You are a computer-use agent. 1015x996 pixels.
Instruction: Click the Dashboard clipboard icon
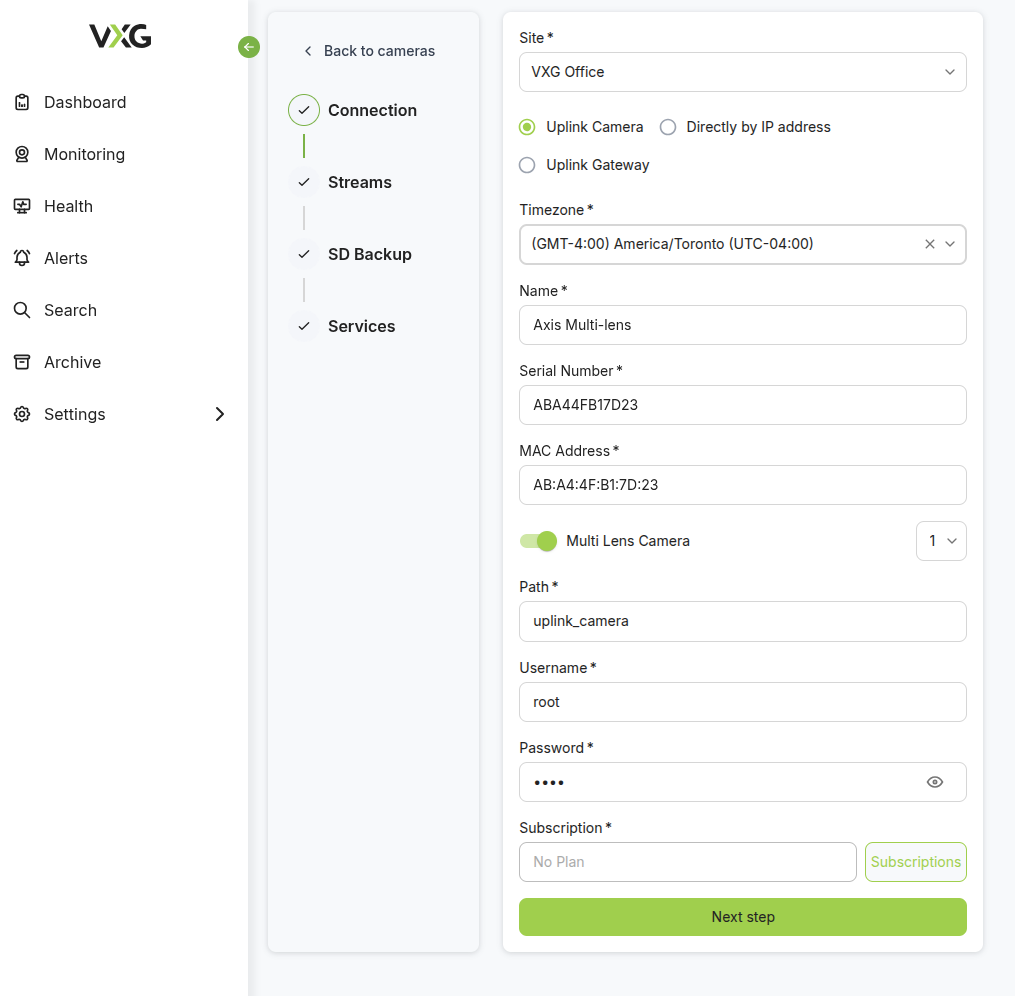click(22, 102)
